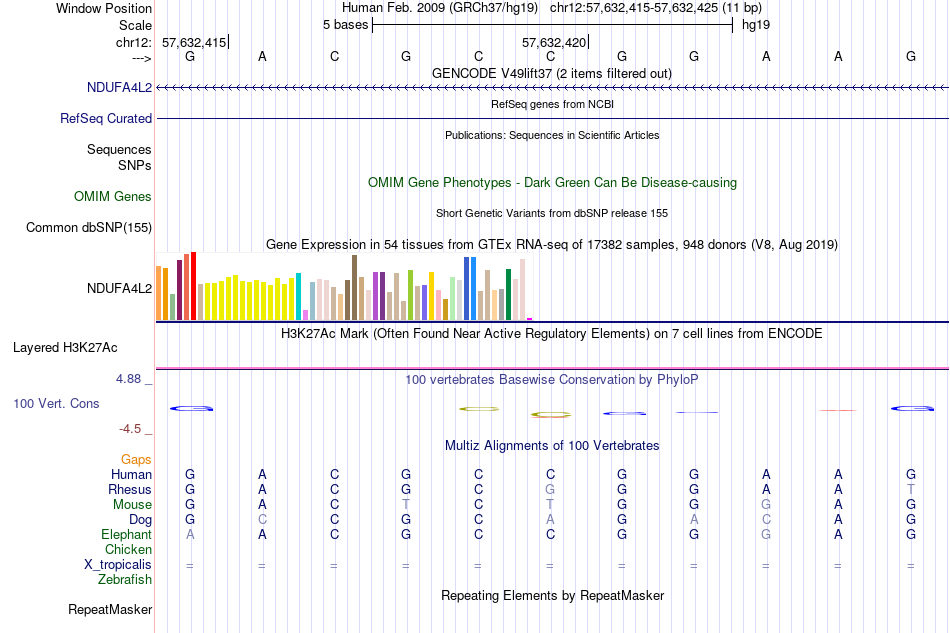
Task: Click the Sequences track label
Action: coord(119,150)
